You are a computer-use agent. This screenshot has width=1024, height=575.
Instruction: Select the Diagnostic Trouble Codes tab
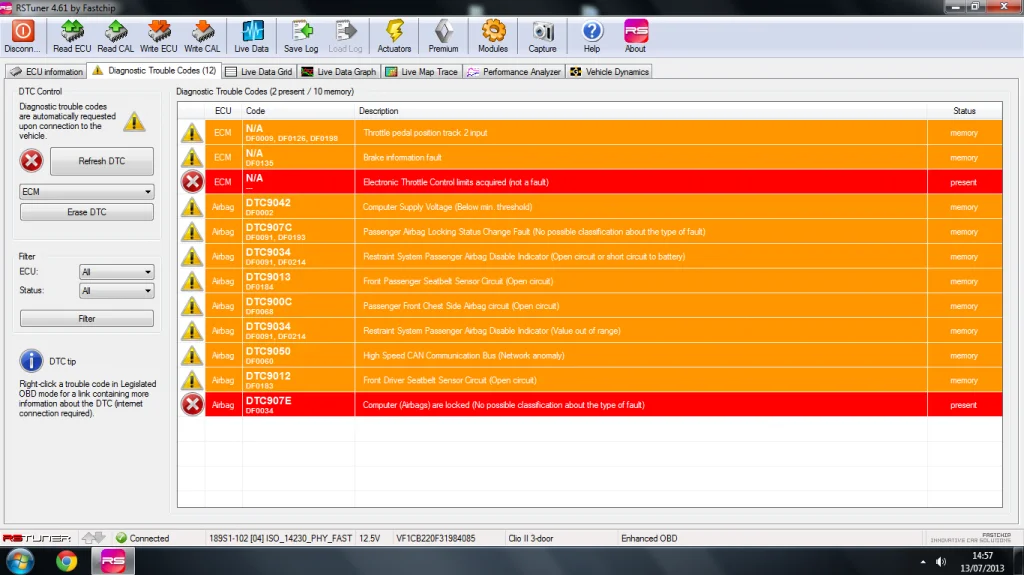coord(153,71)
